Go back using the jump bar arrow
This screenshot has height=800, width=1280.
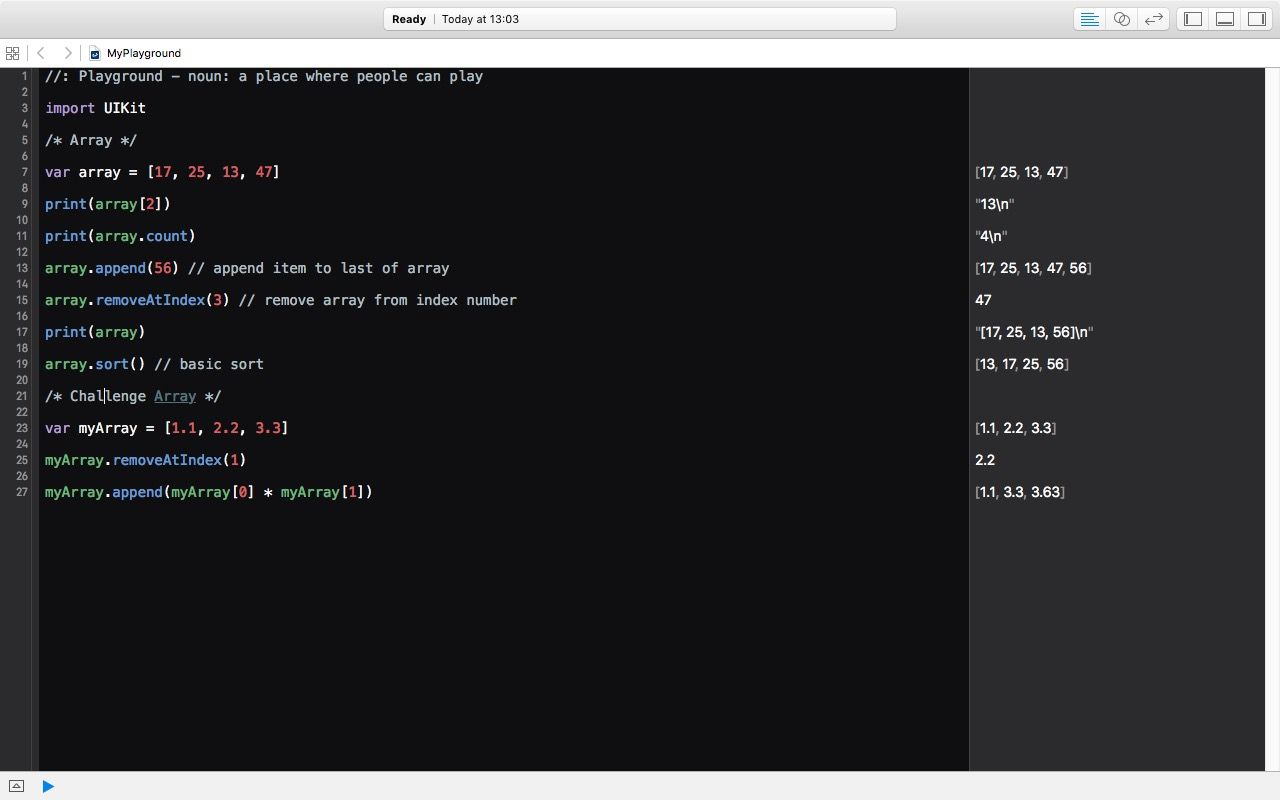(41, 53)
